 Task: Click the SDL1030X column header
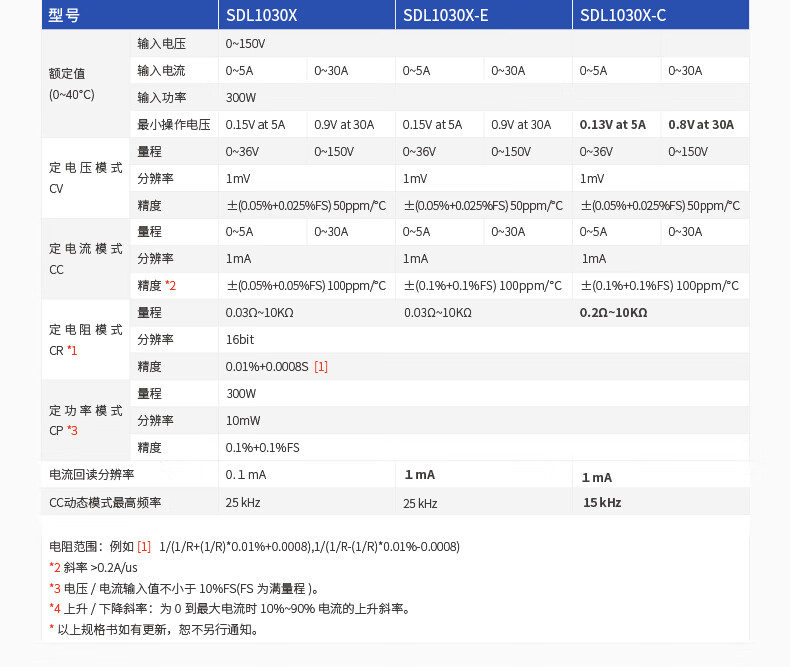click(x=261, y=16)
